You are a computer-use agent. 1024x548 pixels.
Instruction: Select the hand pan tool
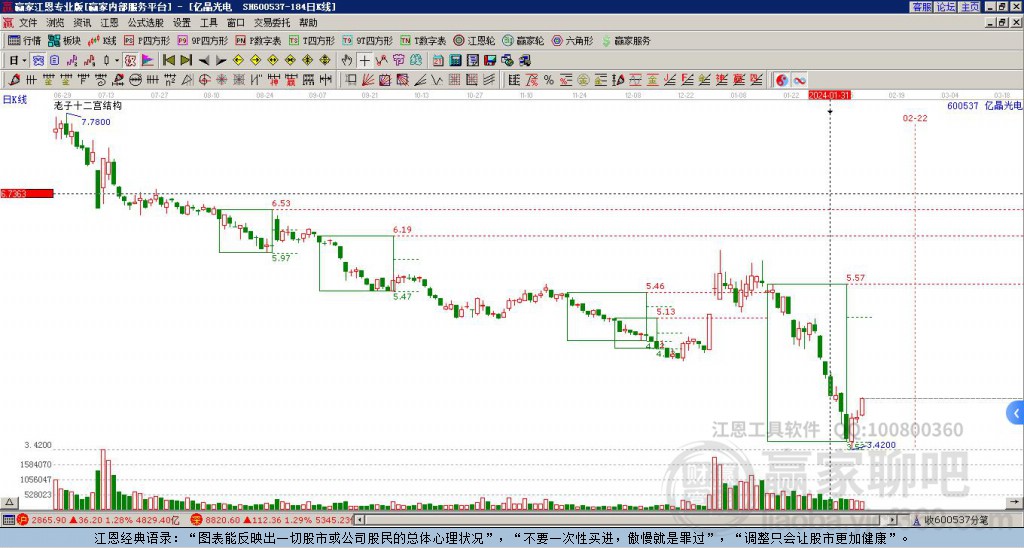pos(347,61)
